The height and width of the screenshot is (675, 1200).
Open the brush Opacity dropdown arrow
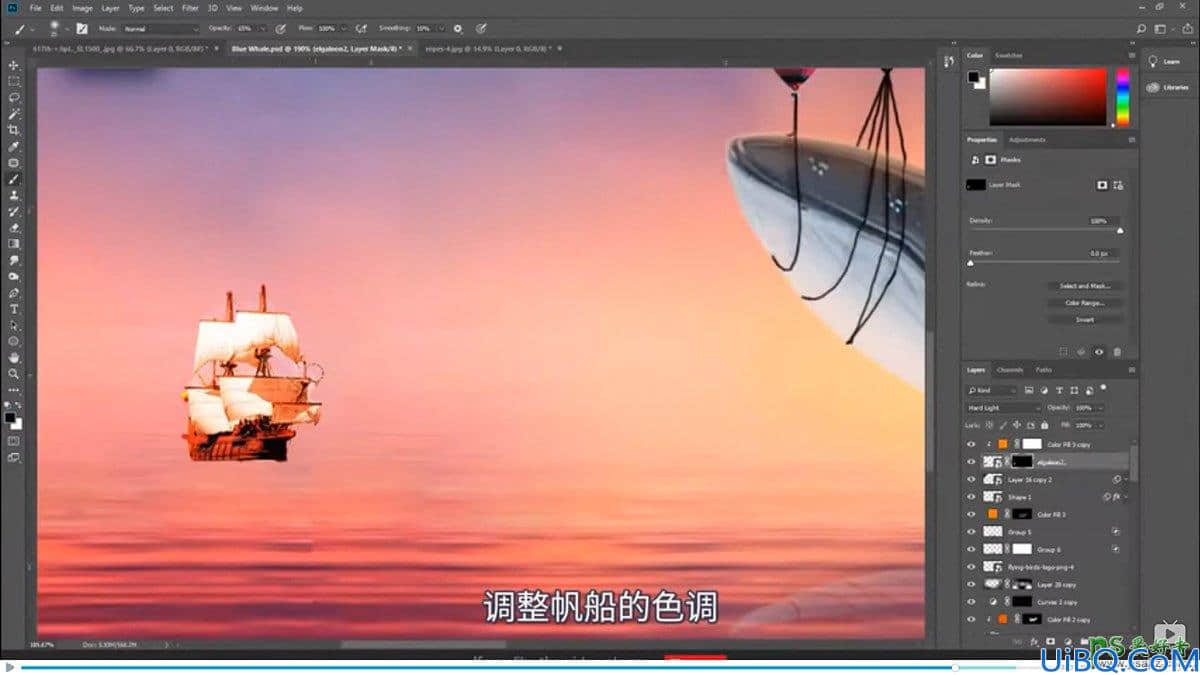(x=265, y=29)
